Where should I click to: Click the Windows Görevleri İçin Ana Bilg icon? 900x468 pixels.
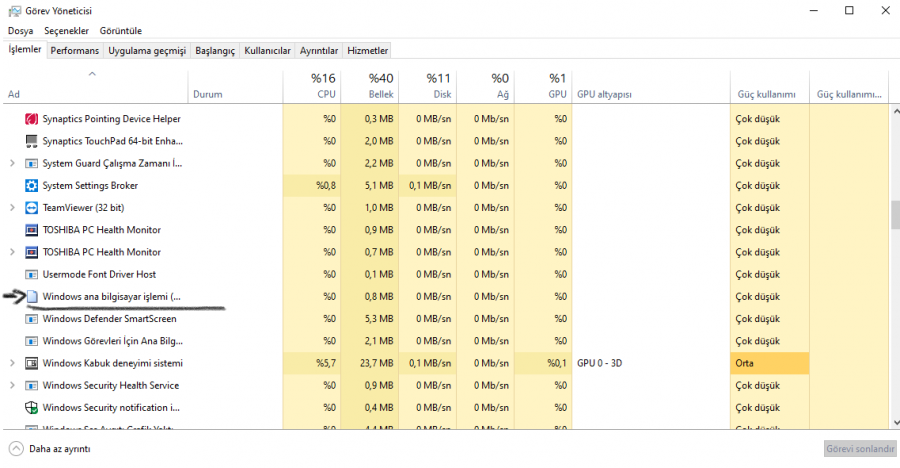click(x=32, y=341)
